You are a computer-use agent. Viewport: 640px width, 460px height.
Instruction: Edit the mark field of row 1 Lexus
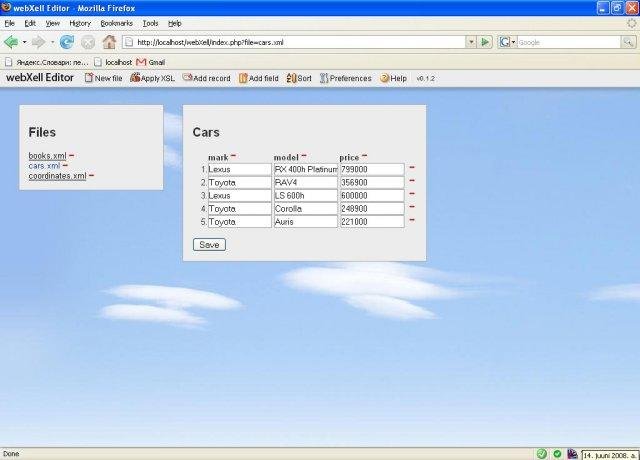[x=240, y=169]
